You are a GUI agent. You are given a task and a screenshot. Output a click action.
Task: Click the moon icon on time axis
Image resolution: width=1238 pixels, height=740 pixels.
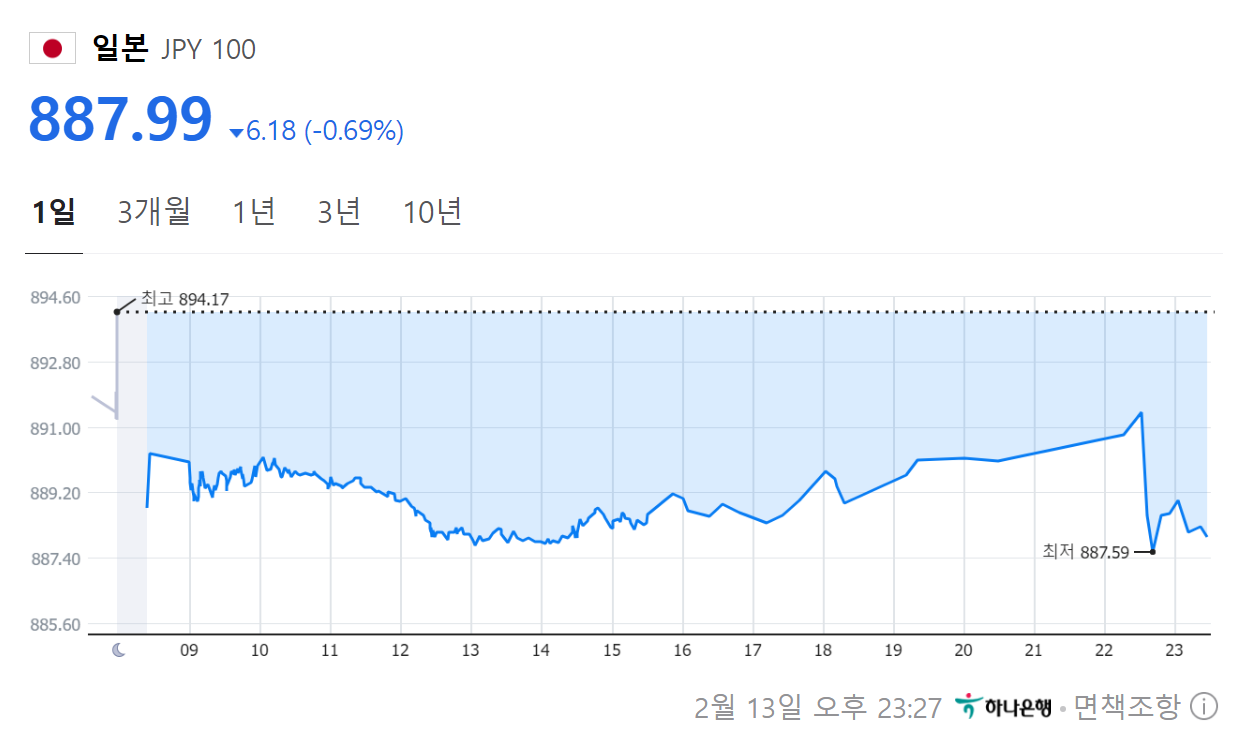coord(119,651)
